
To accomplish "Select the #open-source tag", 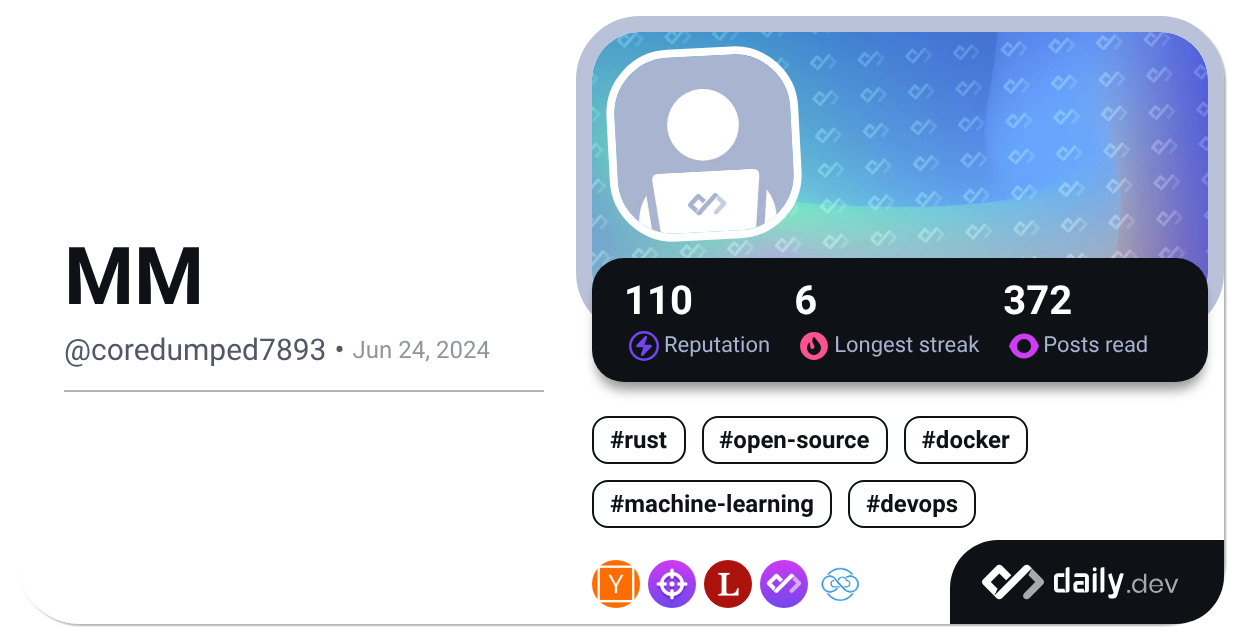I will (x=794, y=440).
